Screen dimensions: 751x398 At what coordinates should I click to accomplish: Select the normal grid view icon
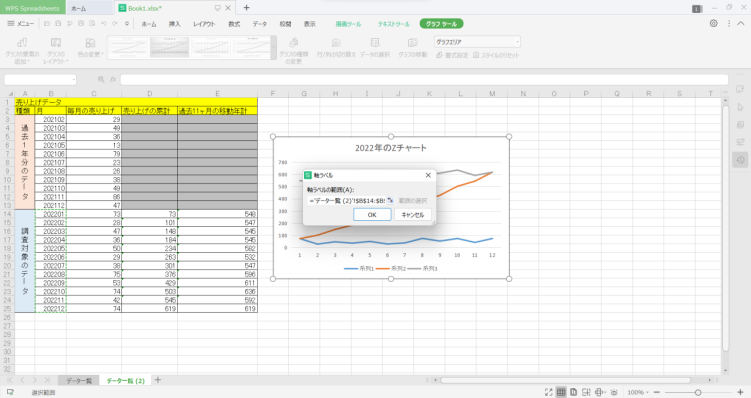click(561, 392)
